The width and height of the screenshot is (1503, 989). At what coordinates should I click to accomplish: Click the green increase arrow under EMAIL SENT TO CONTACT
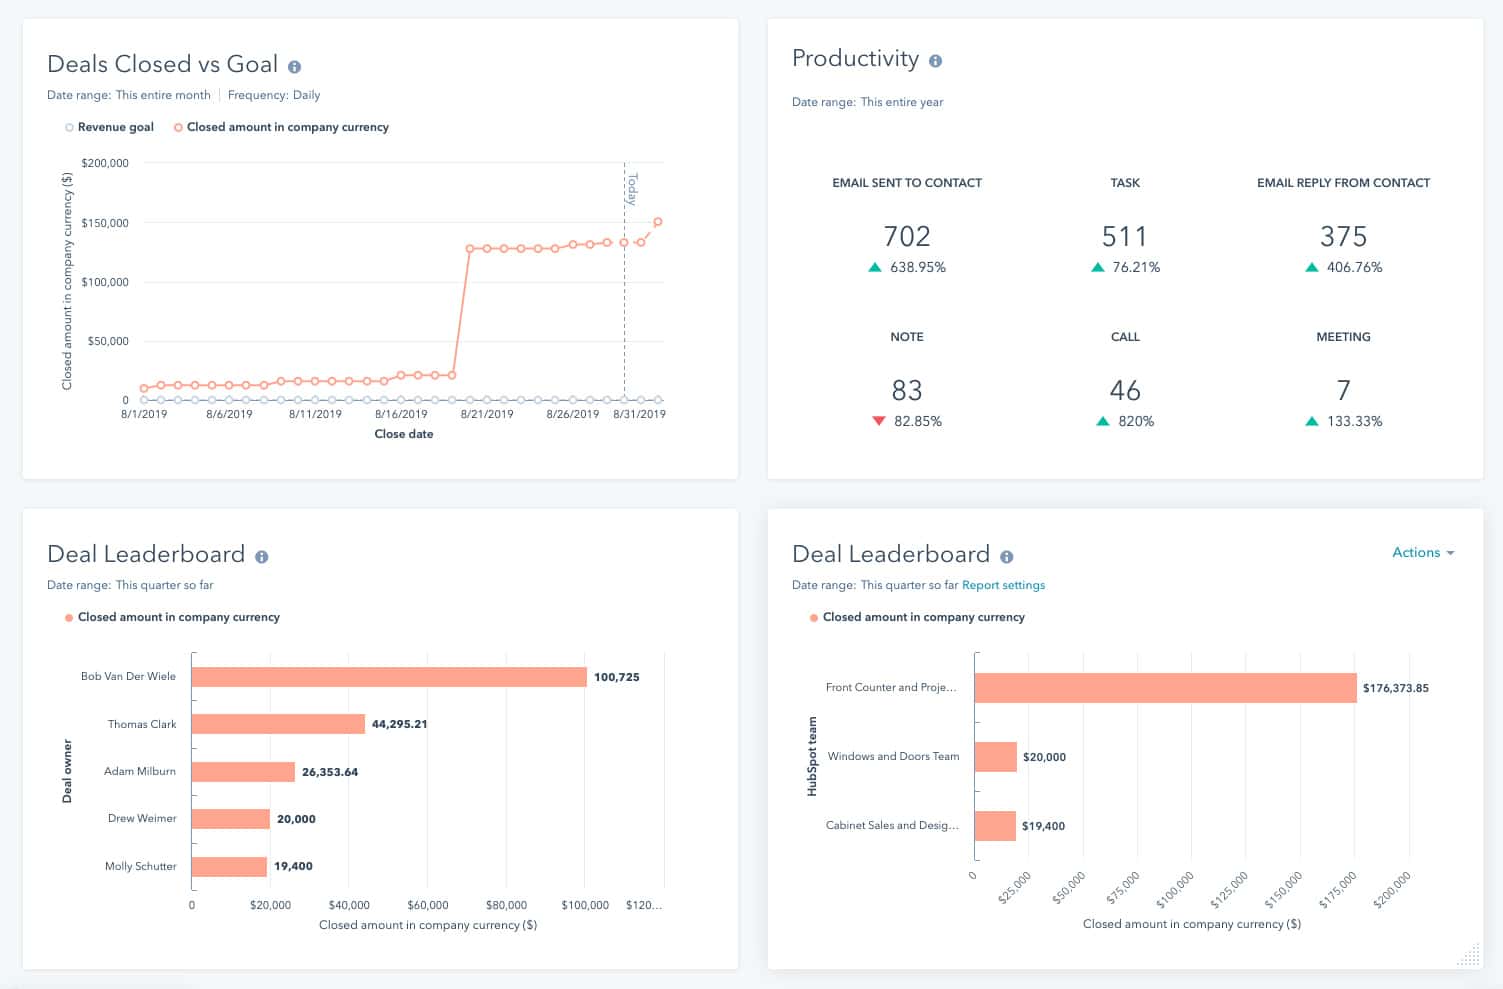tap(875, 267)
